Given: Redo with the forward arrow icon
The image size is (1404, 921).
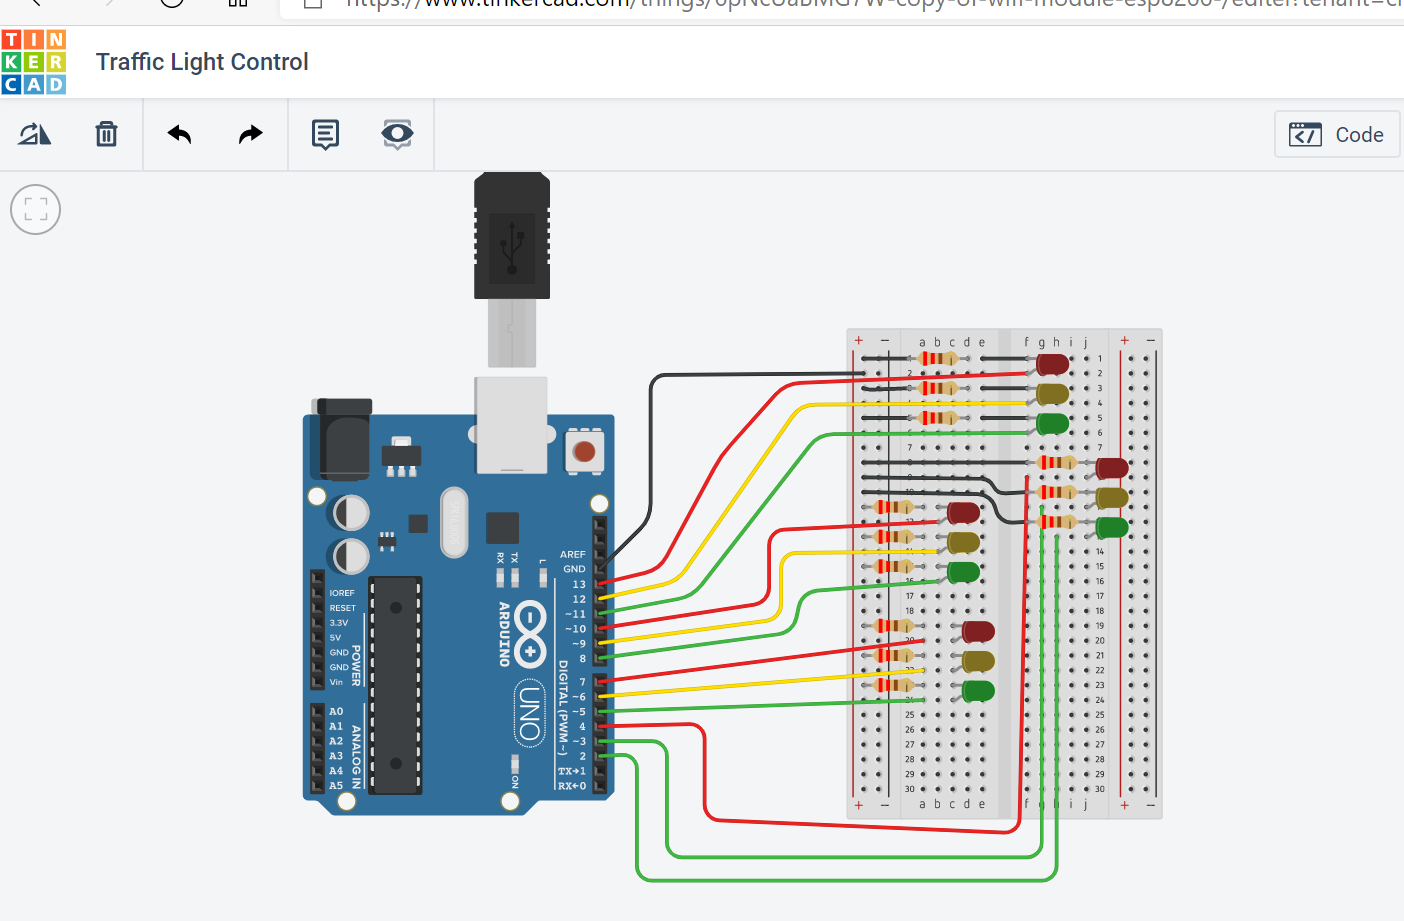Looking at the screenshot, I should tap(251, 134).
